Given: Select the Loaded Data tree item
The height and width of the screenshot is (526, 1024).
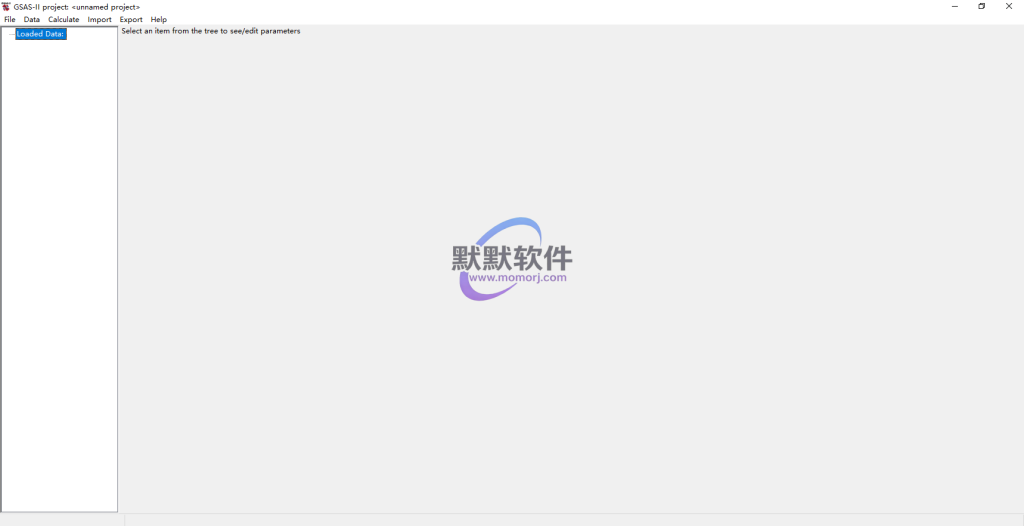Looking at the screenshot, I should coord(40,34).
